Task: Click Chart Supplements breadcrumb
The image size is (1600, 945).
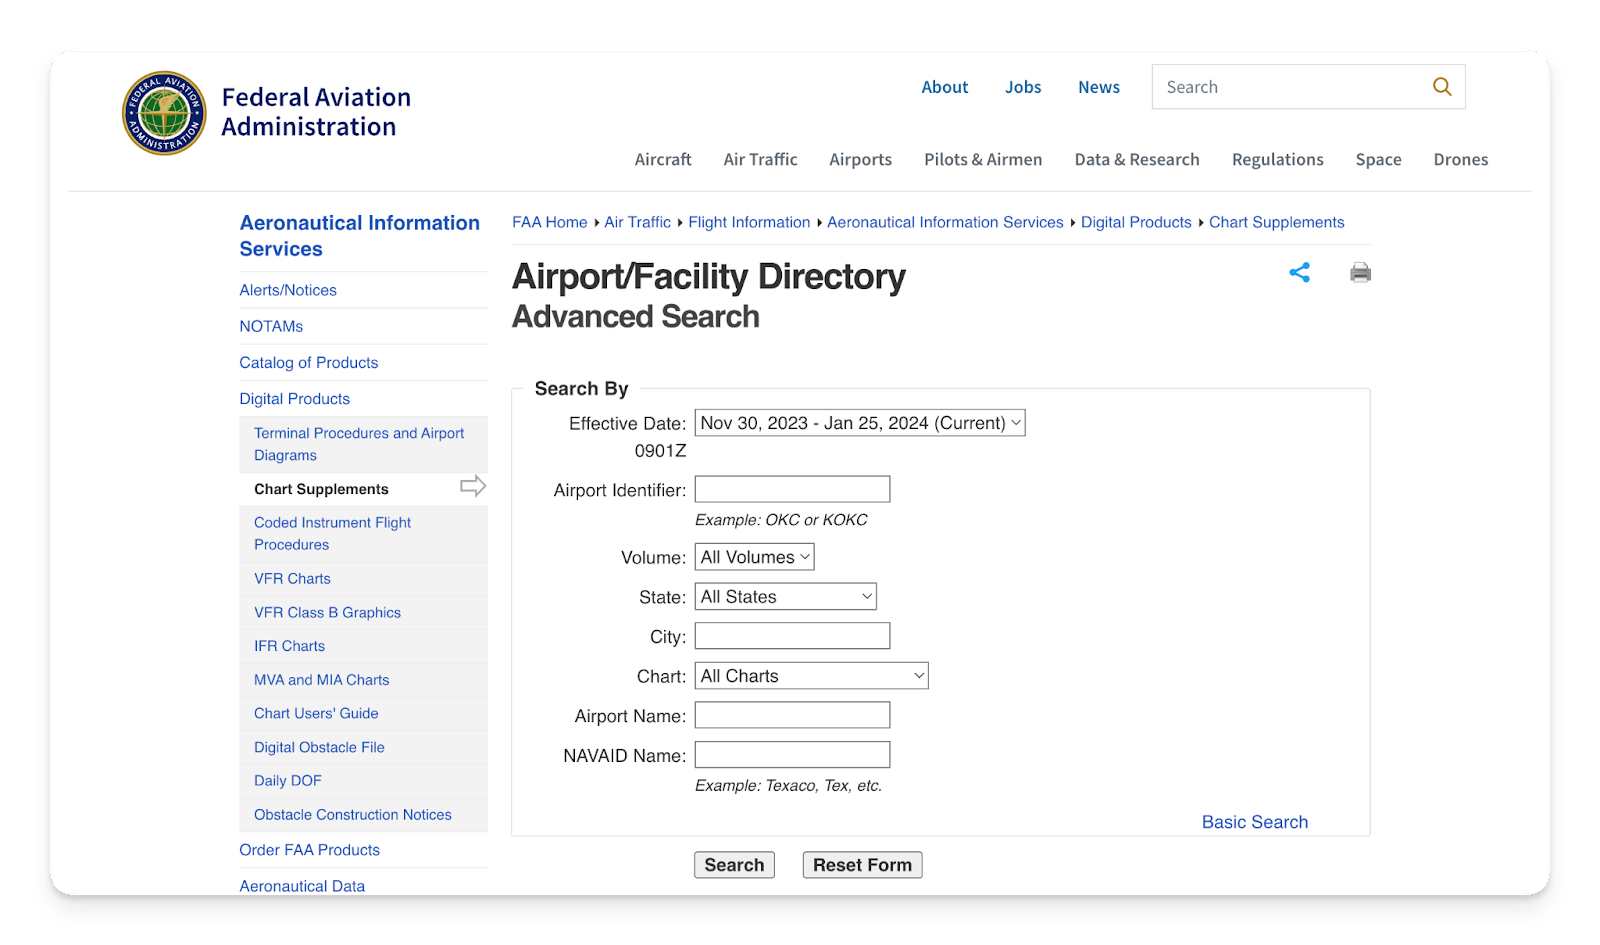Action: coord(1276,222)
